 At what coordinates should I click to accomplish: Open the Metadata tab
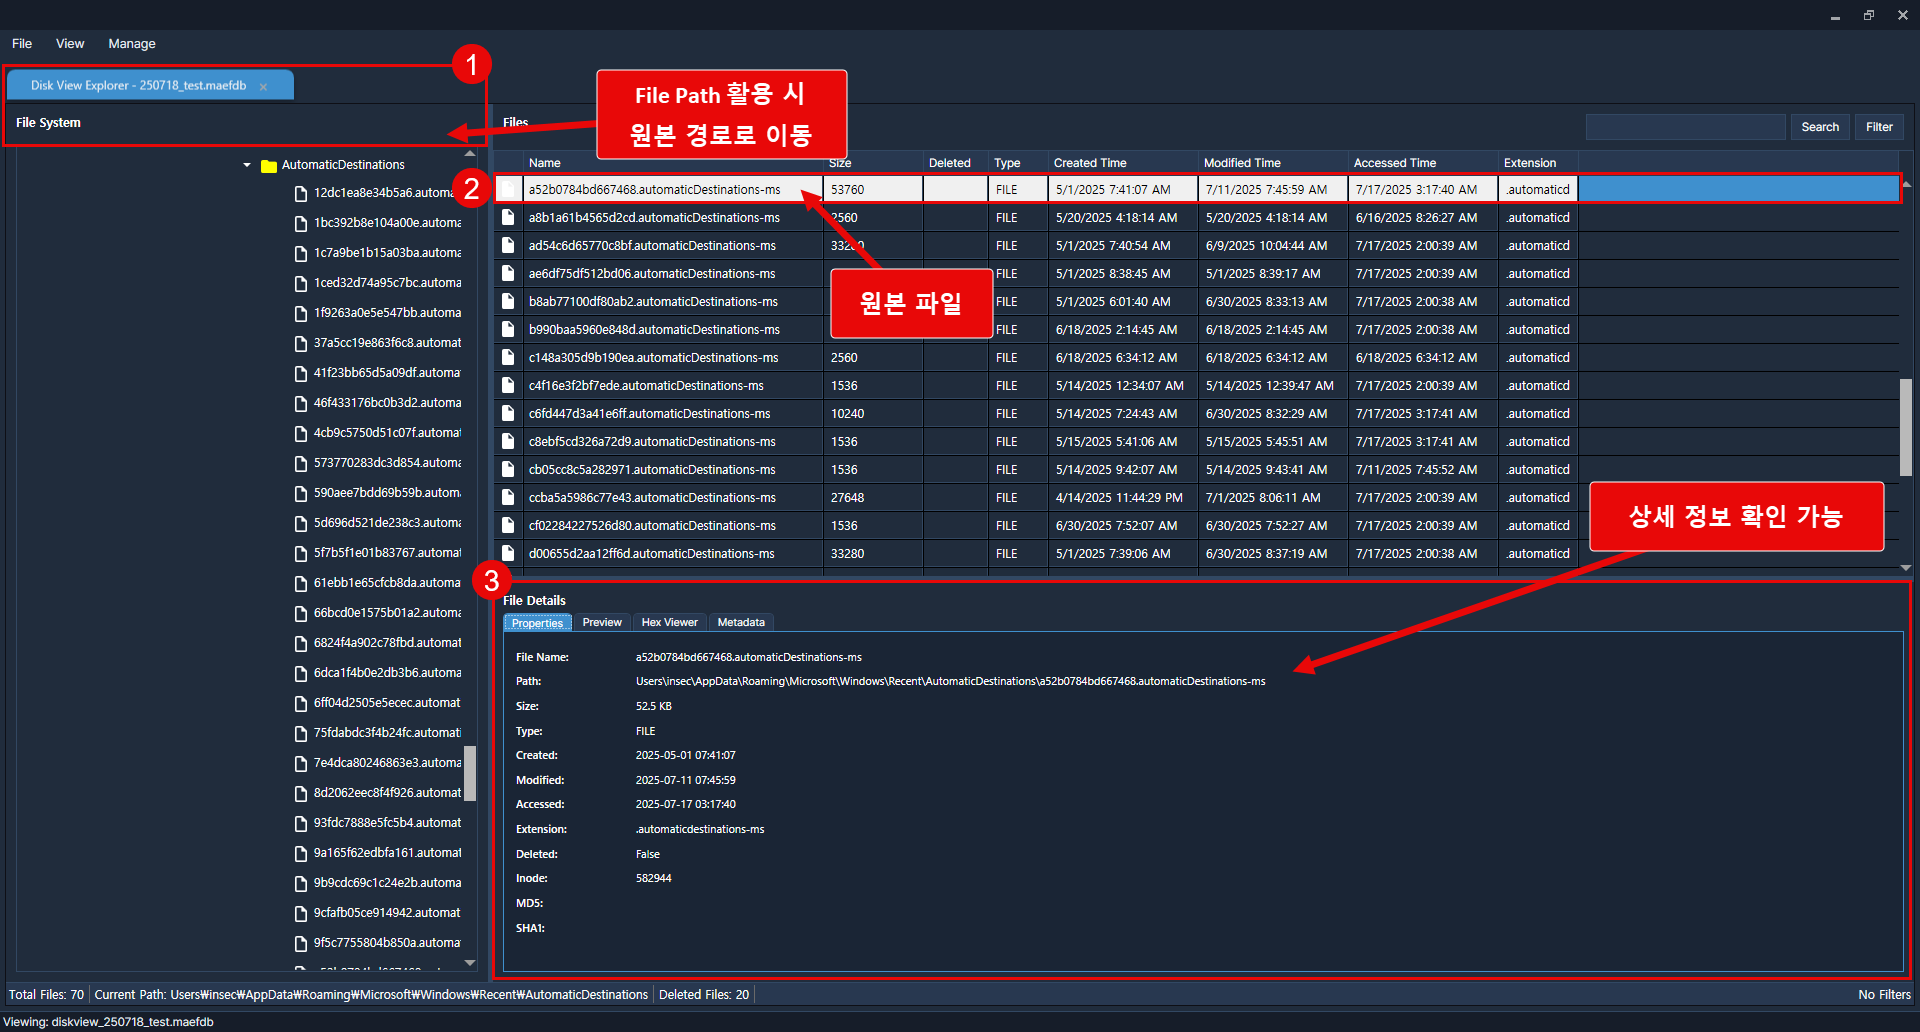coord(741,623)
